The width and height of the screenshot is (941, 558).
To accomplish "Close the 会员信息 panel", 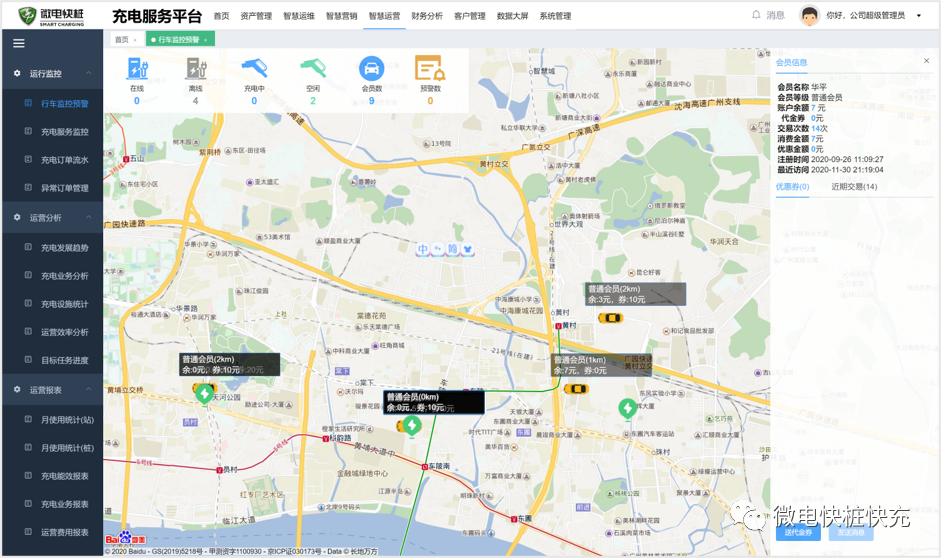I will (926, 61).
